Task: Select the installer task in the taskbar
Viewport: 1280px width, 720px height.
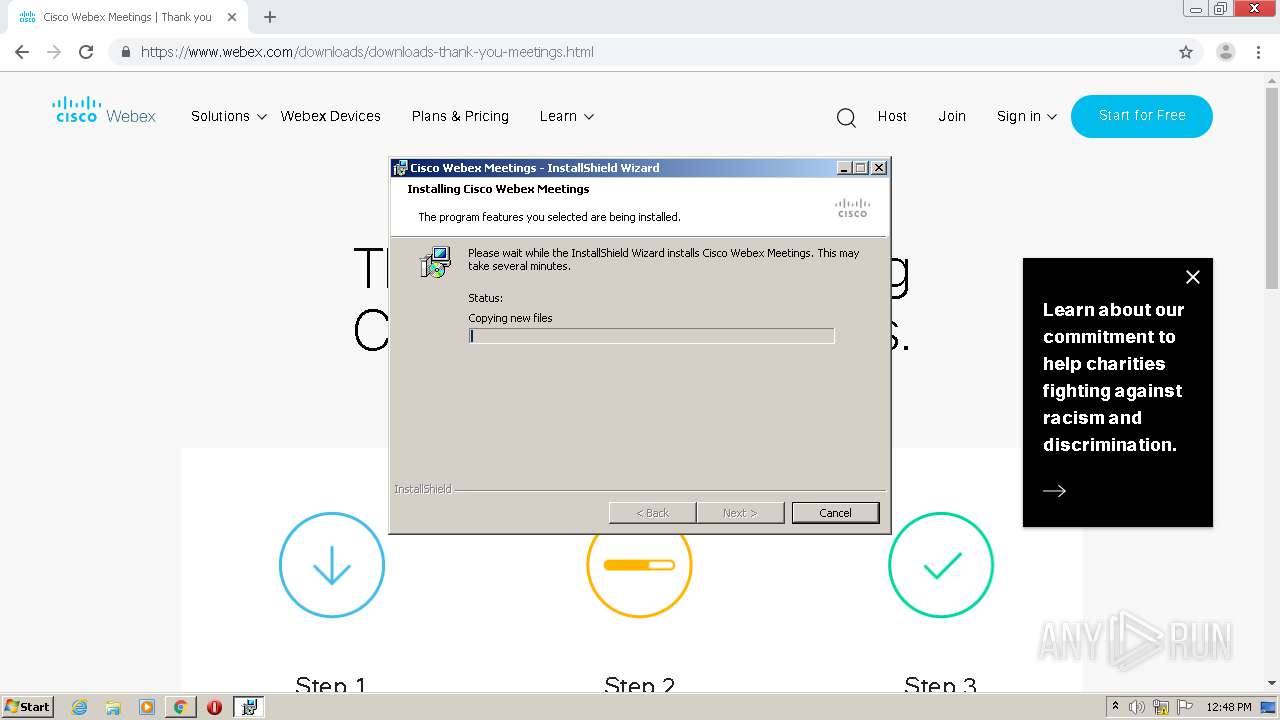Action: pos(249,707)
